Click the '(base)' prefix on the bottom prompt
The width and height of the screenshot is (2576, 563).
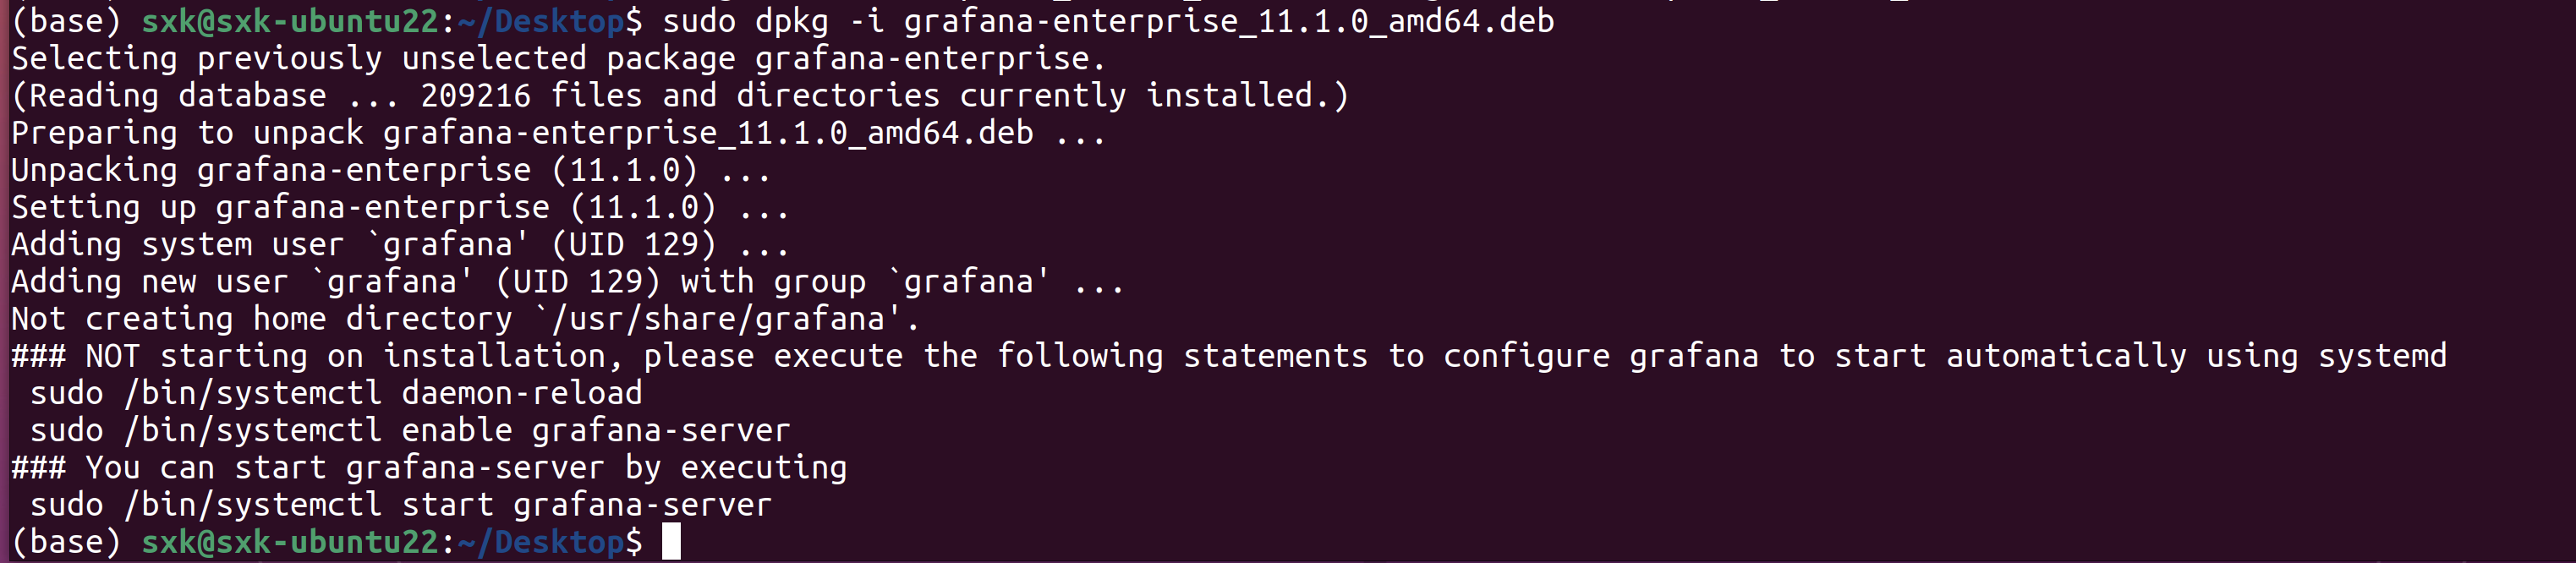[66, 542]
